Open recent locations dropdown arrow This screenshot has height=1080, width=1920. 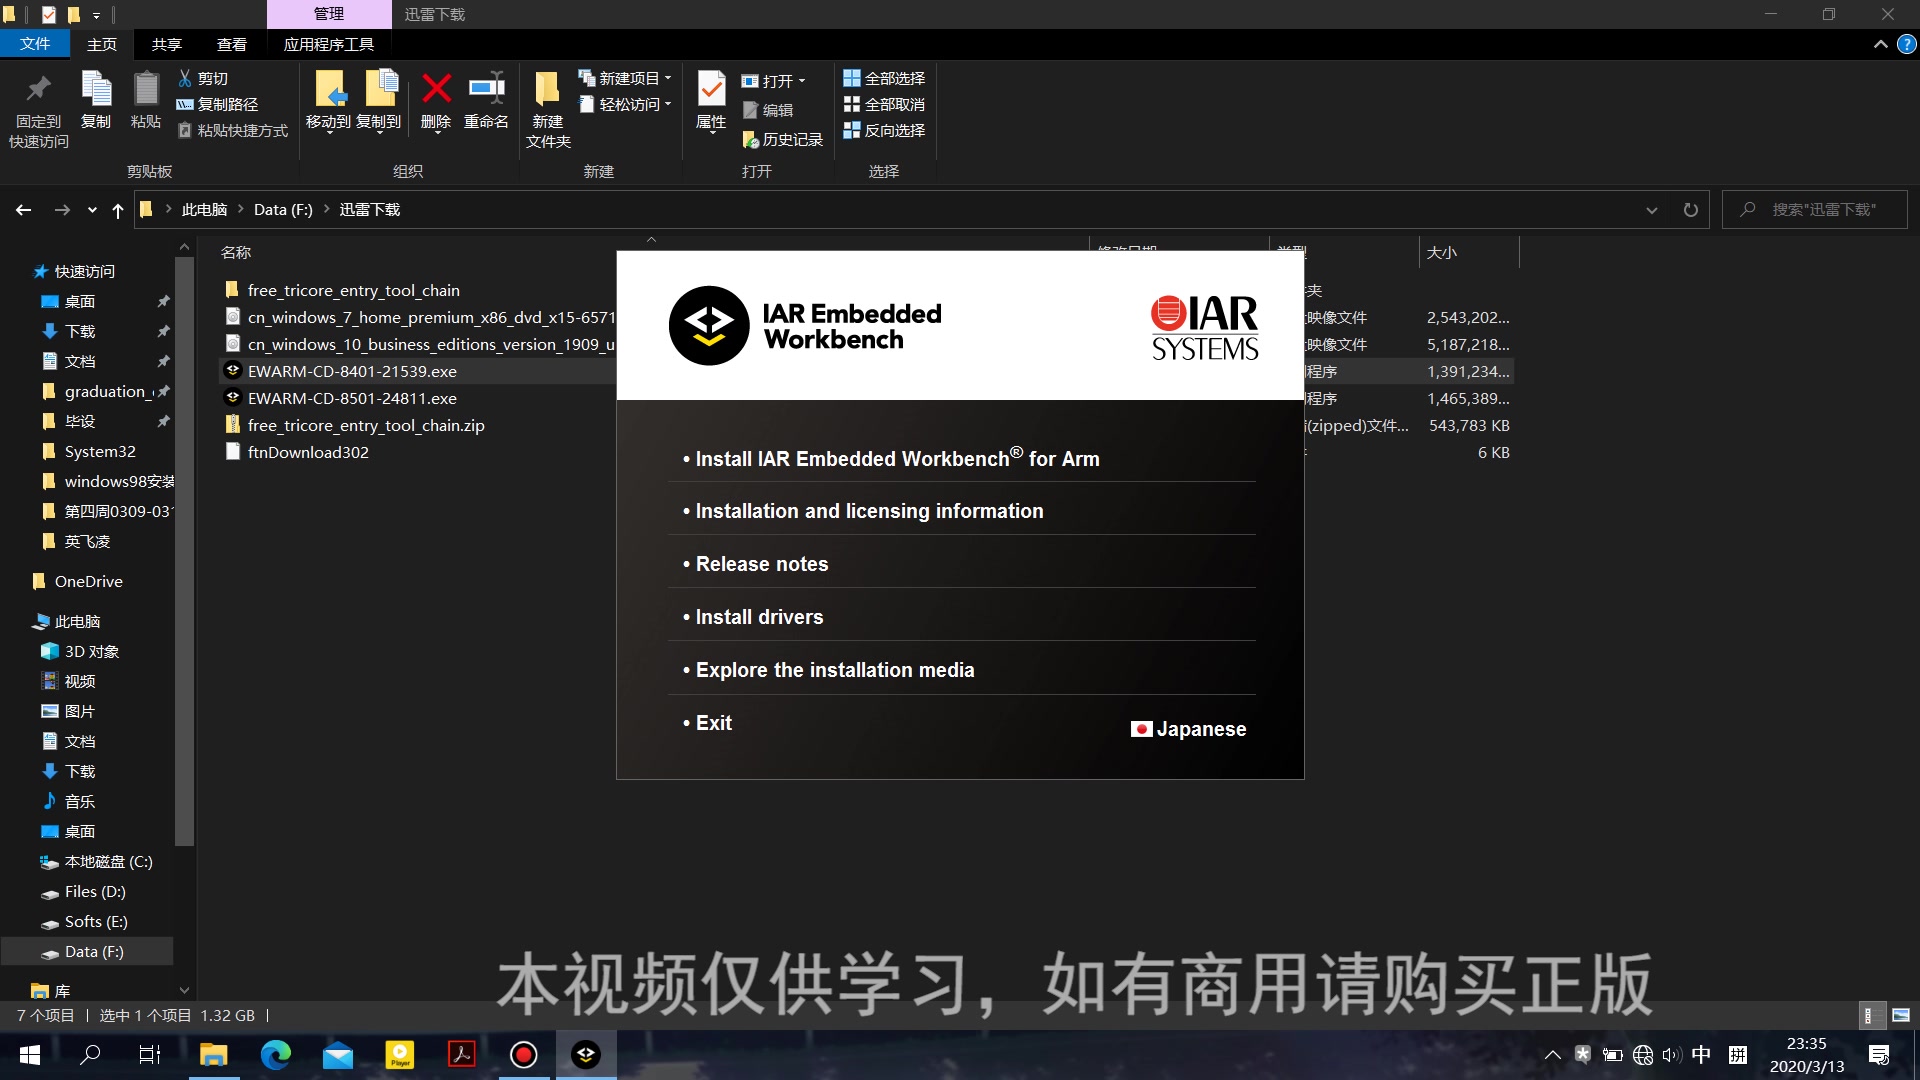click(92, 210)
